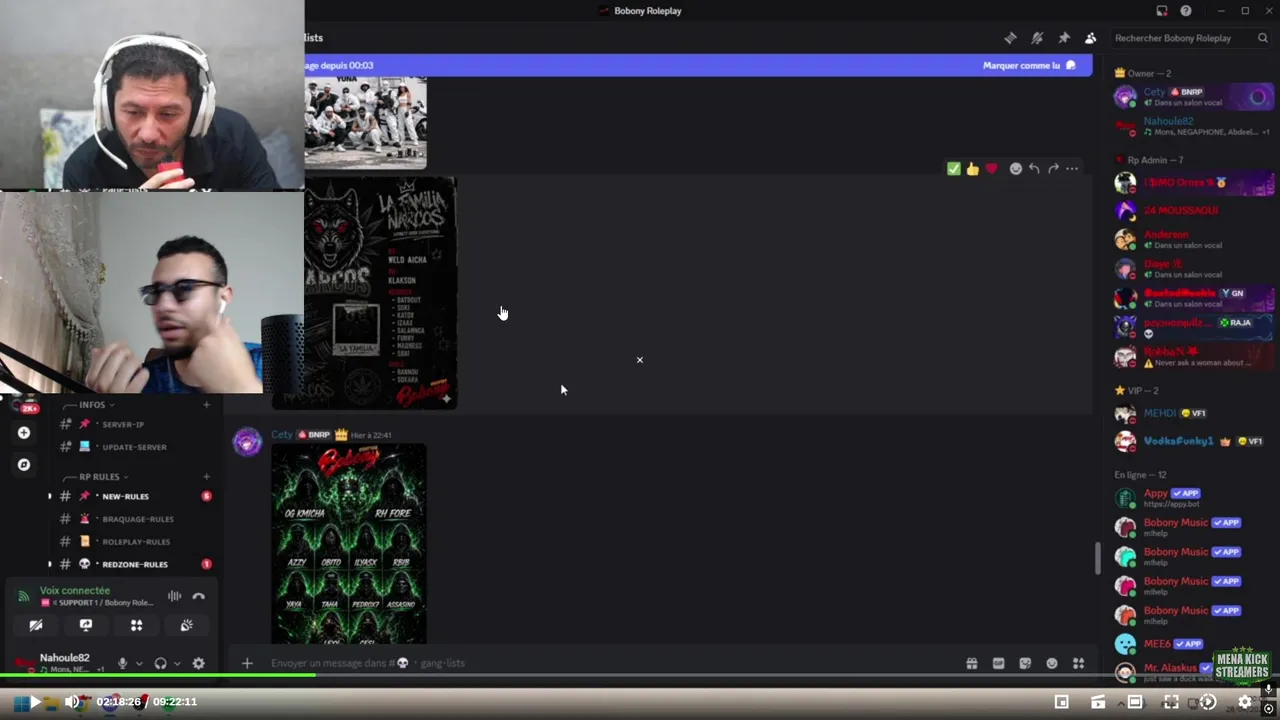React with the green checkmark emoji
1280x720 pixels.
click(954, 169)
